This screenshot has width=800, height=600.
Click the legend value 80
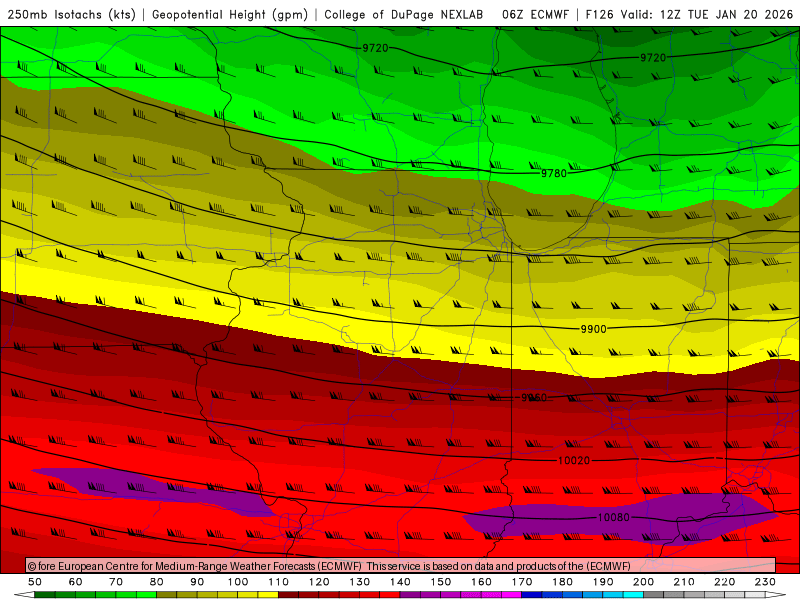[157, 582]
